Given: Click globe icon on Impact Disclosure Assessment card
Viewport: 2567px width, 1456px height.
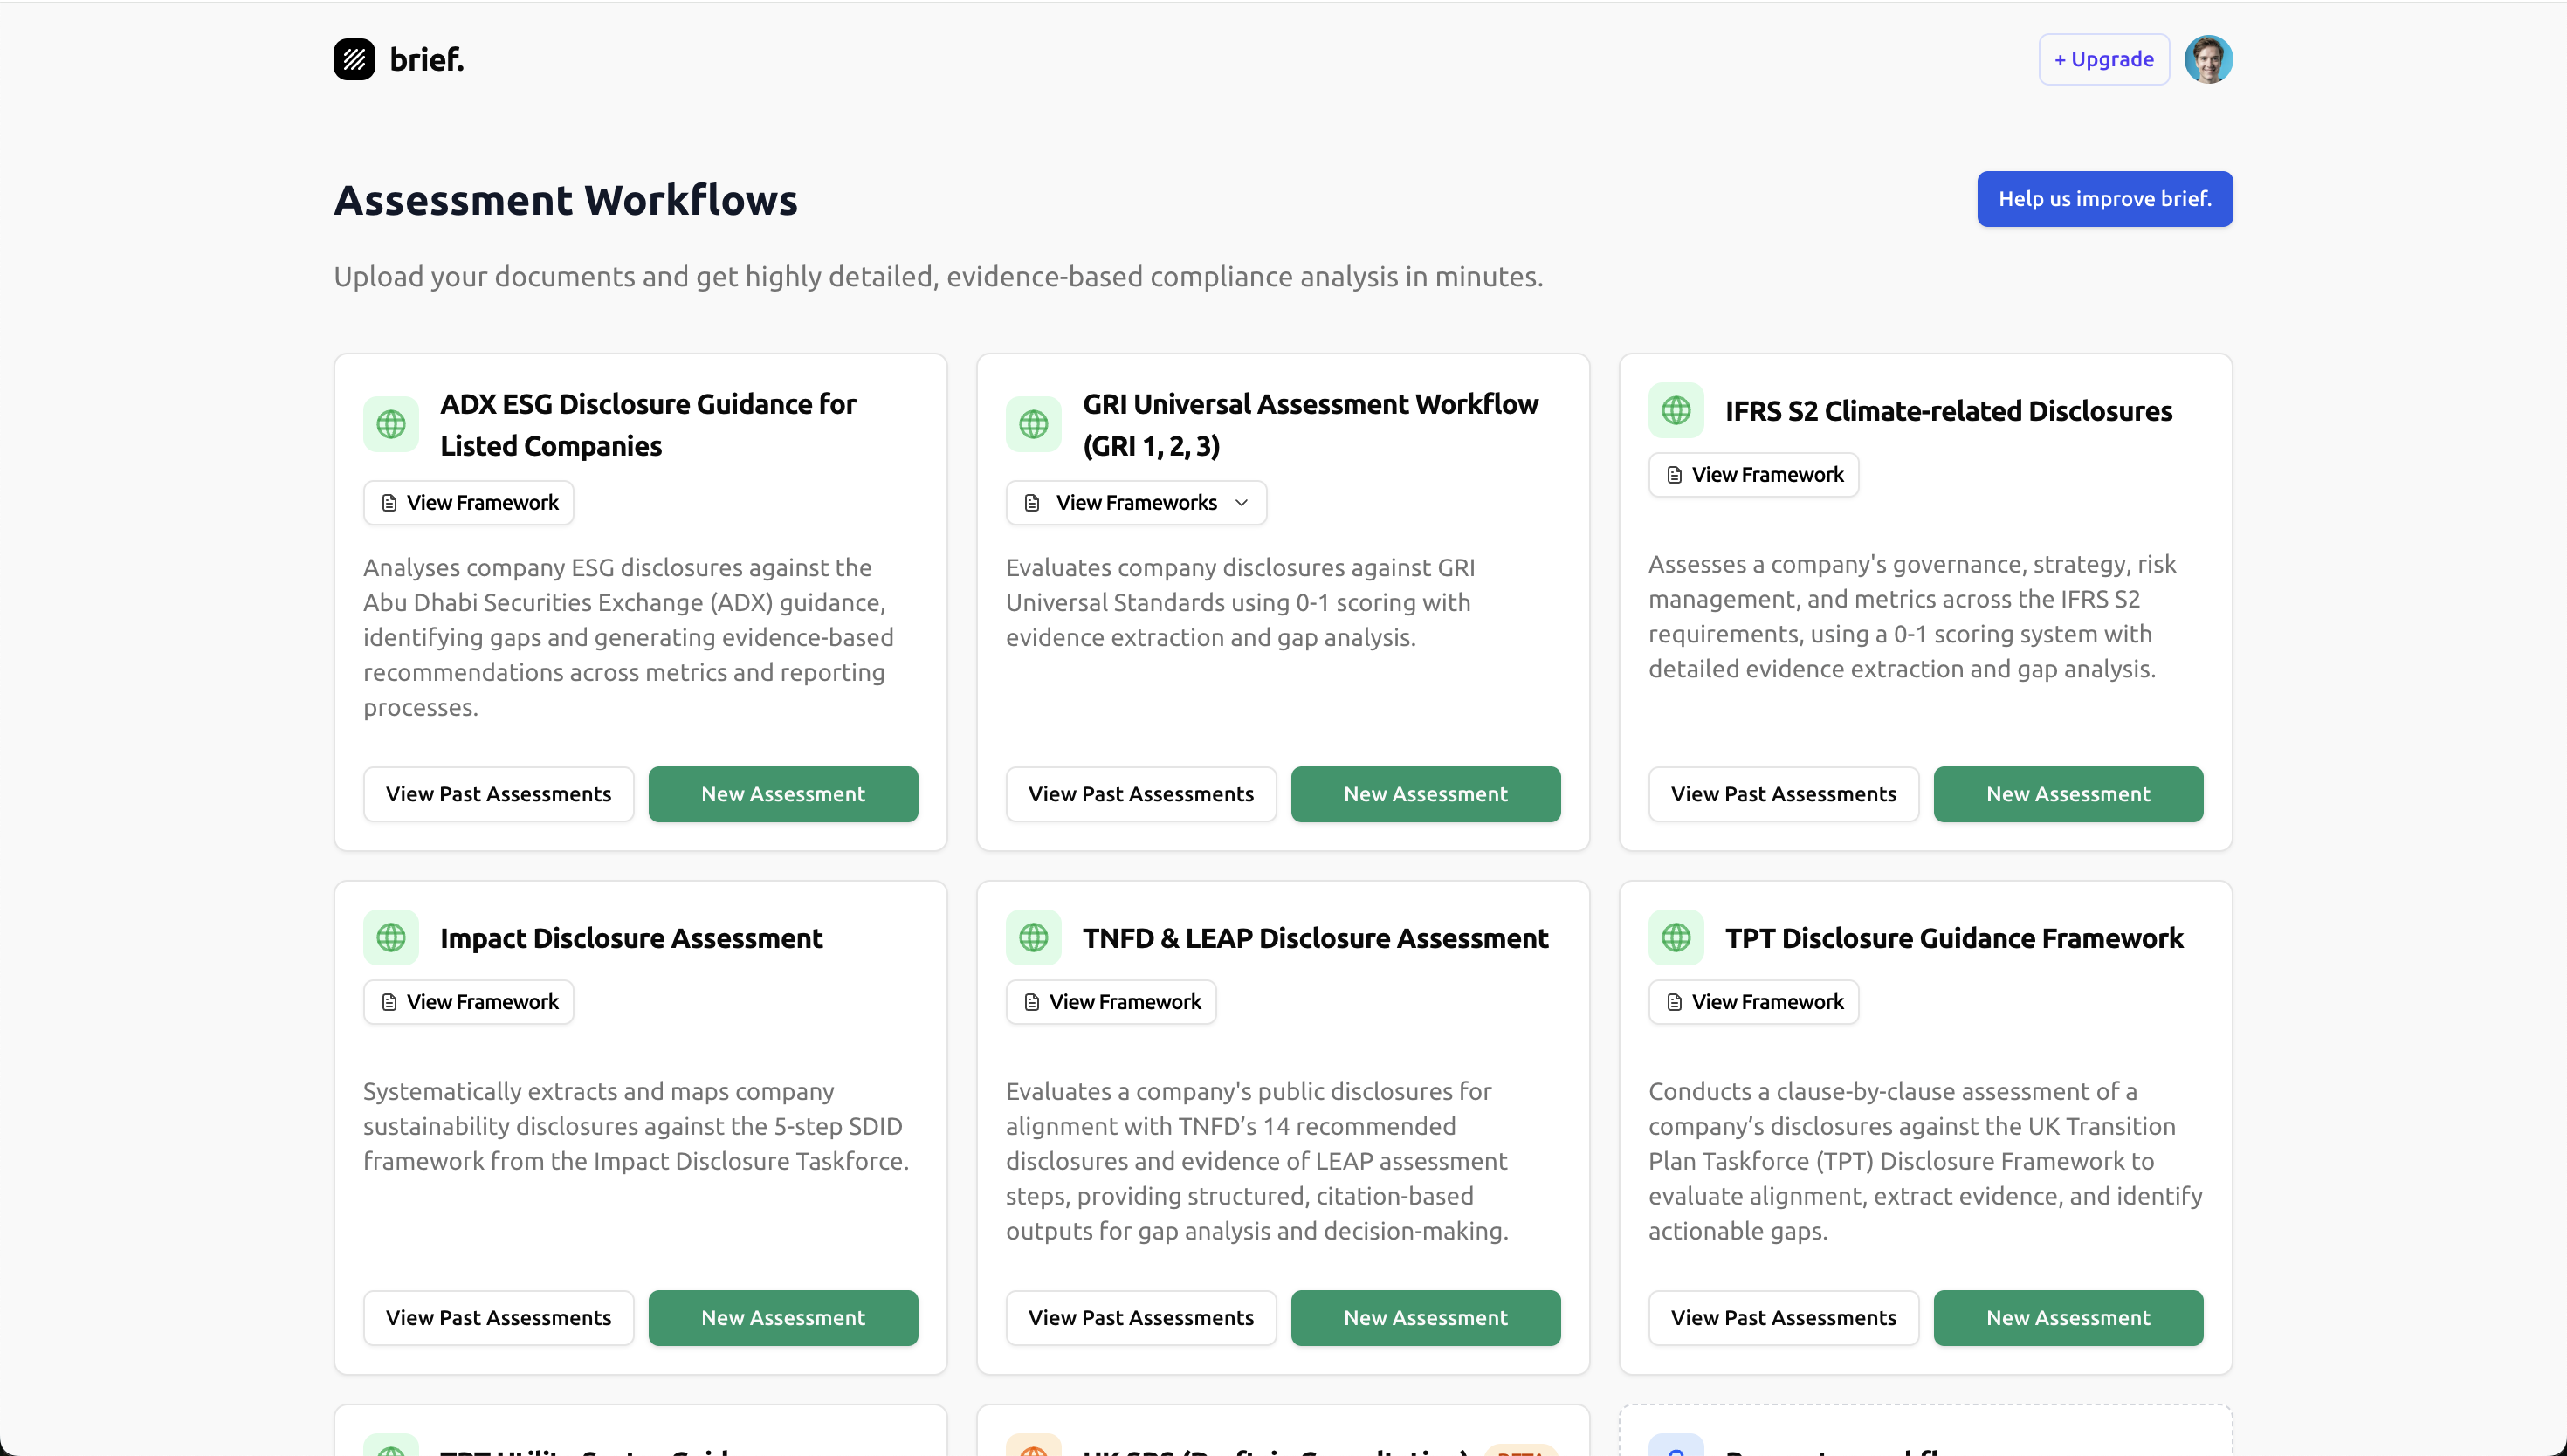Looking at the screenshot, I should (391, 937).
